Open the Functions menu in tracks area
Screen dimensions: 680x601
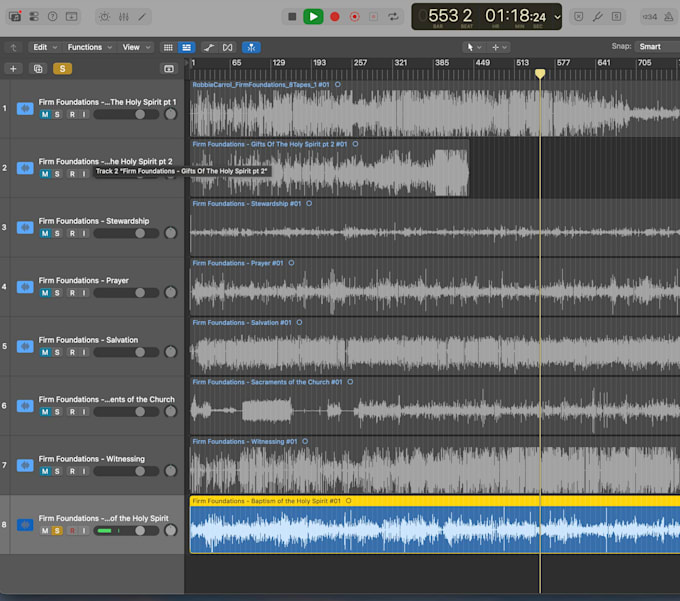tap(89, 47)
